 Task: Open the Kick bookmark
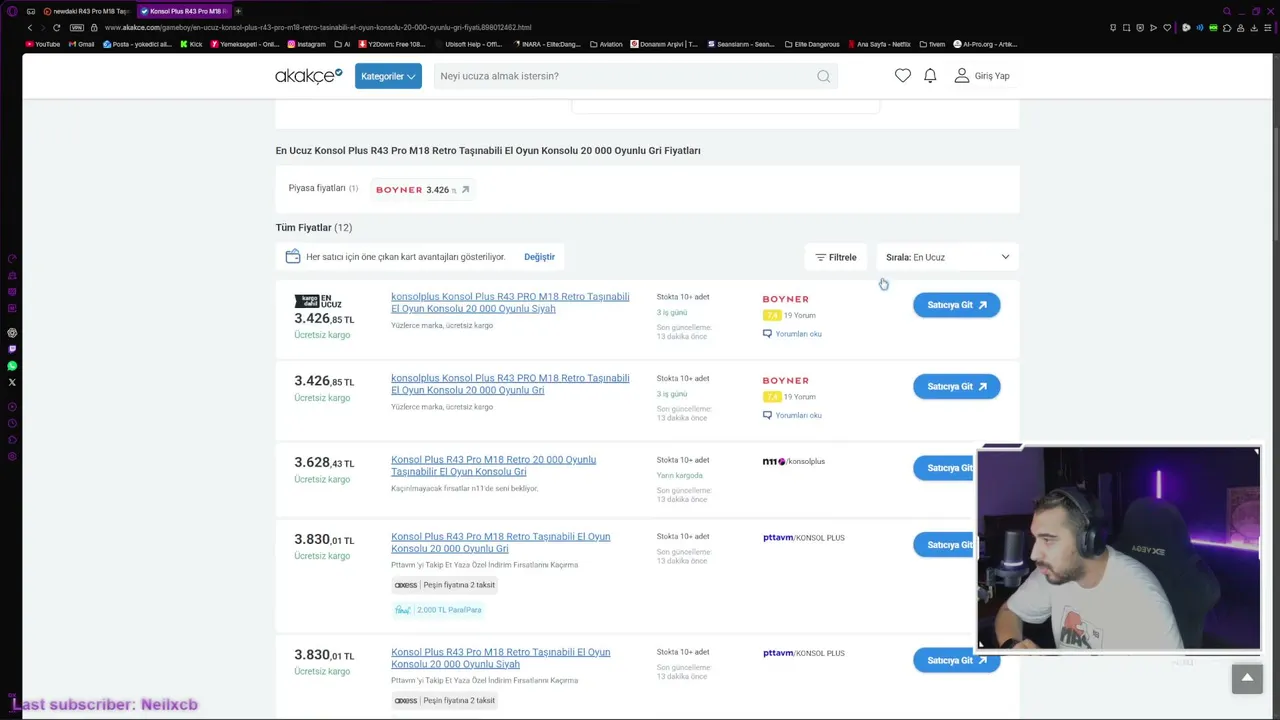pos(191,44)
